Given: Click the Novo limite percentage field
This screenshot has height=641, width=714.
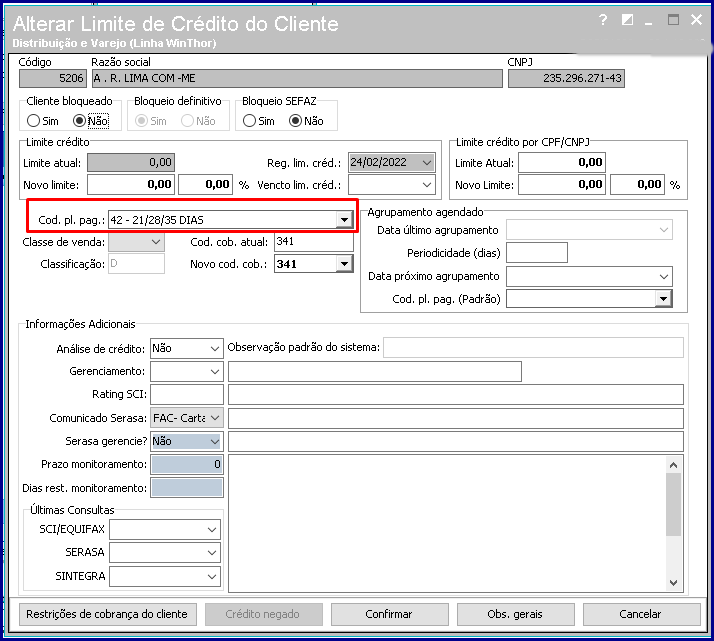Looking at the screenshot, I should click(x=205, y=184).
